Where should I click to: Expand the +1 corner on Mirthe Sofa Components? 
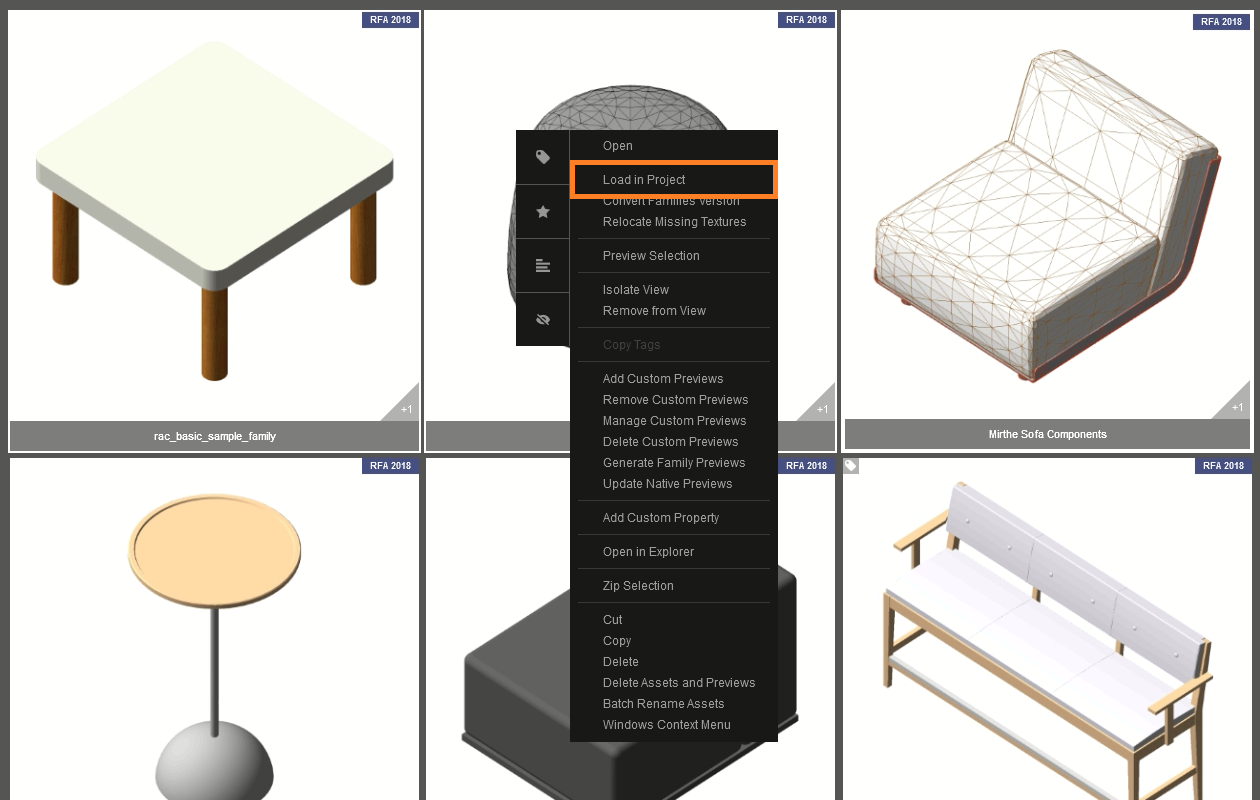[1236, 405]
